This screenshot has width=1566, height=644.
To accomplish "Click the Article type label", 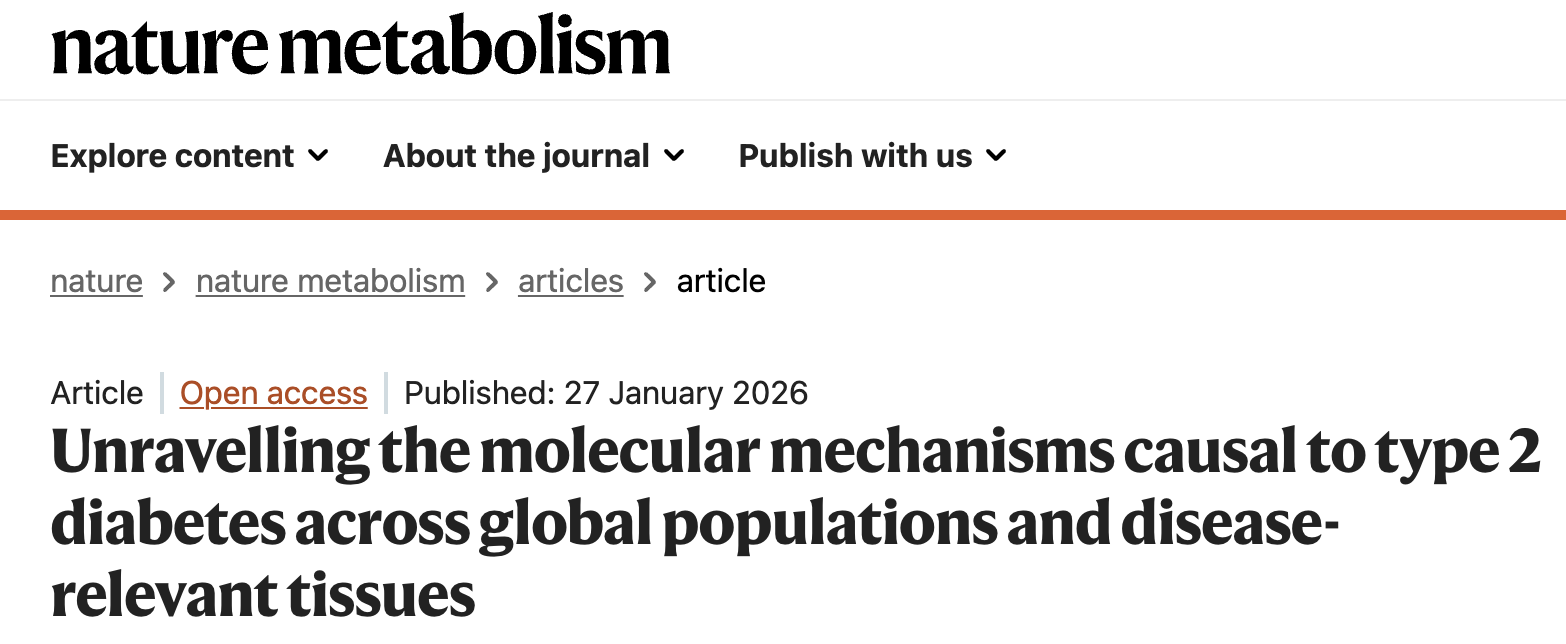I will tap(97, 393).
